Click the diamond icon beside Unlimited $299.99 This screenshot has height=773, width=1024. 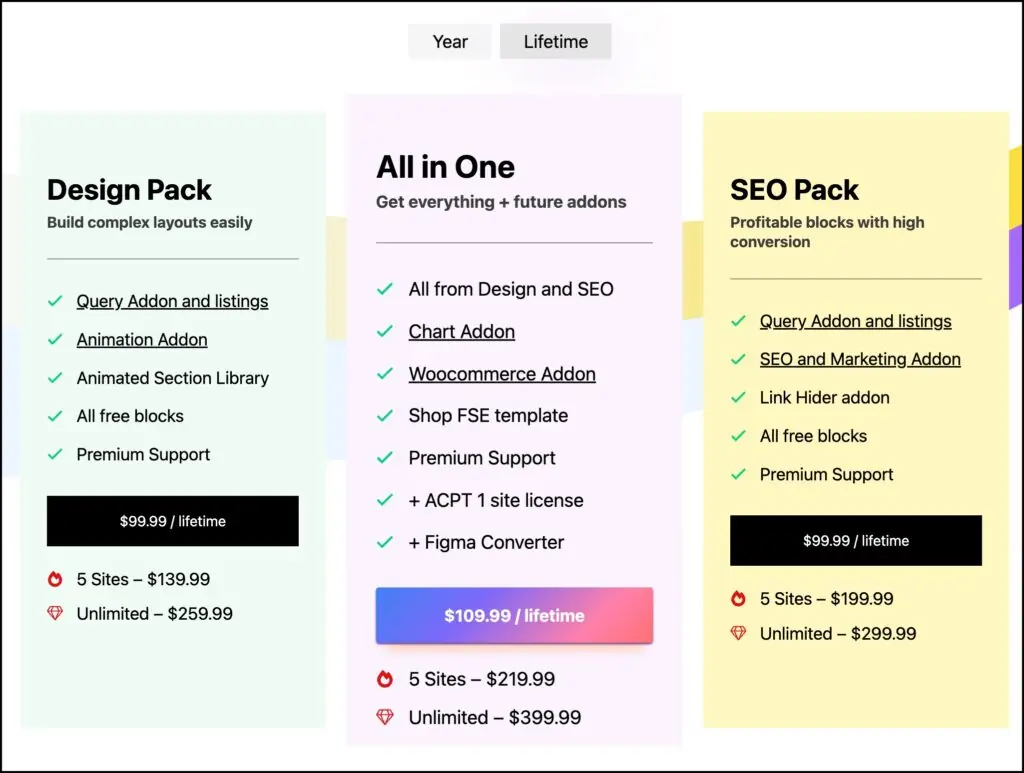tap(739, 633)
